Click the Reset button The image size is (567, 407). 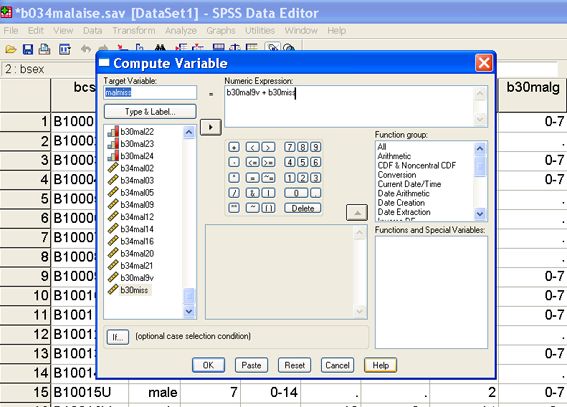point(294,365)
